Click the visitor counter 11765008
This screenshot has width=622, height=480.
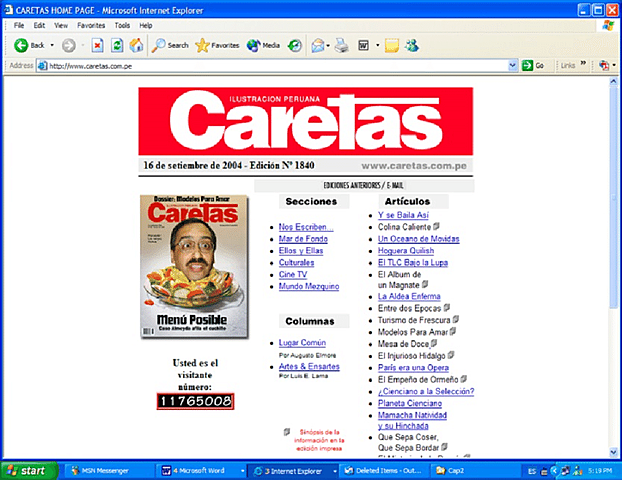click(195, 401)
